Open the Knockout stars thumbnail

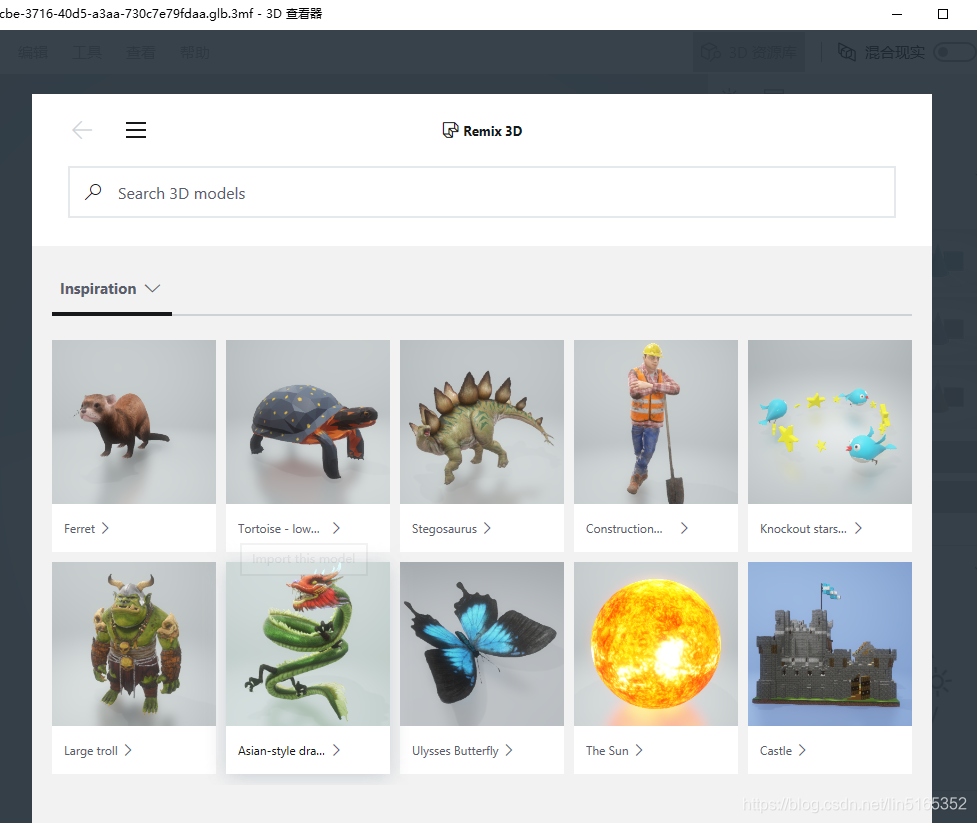(x=829, y=422)
